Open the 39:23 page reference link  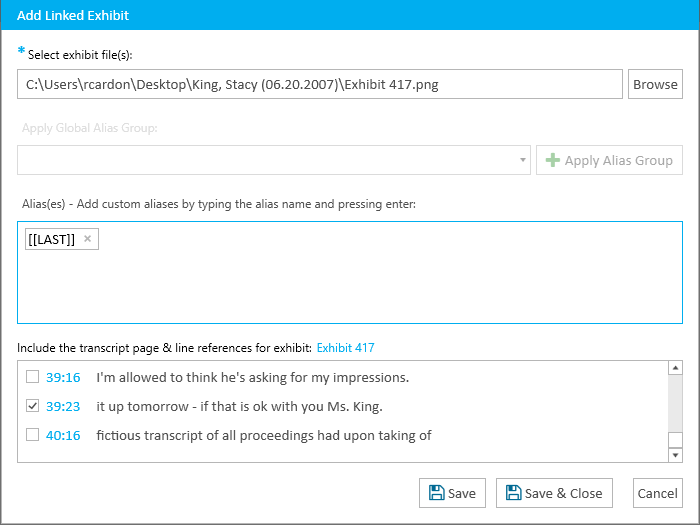pos(63,406)
